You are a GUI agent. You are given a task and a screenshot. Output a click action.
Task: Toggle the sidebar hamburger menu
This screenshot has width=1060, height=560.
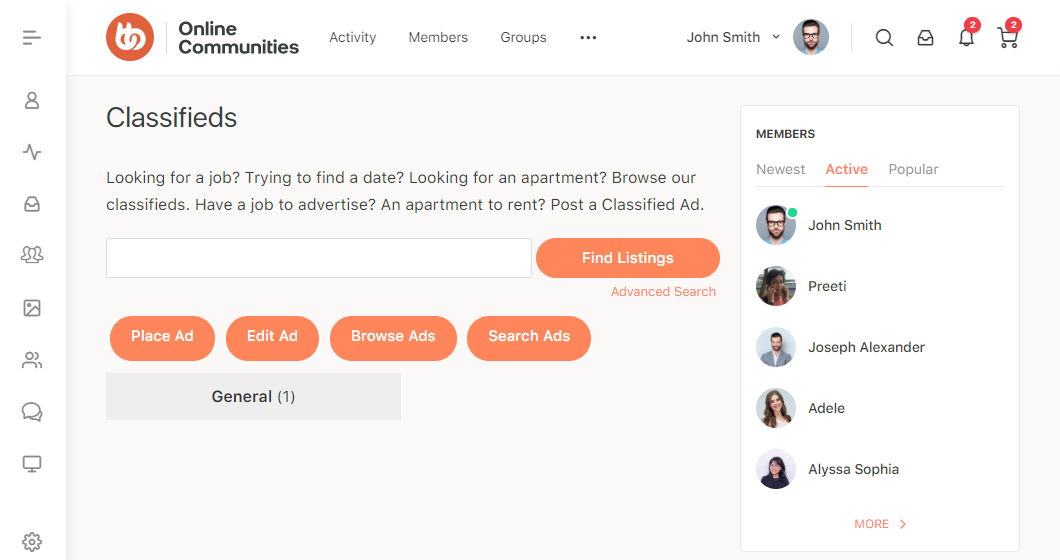coord(32,38)
